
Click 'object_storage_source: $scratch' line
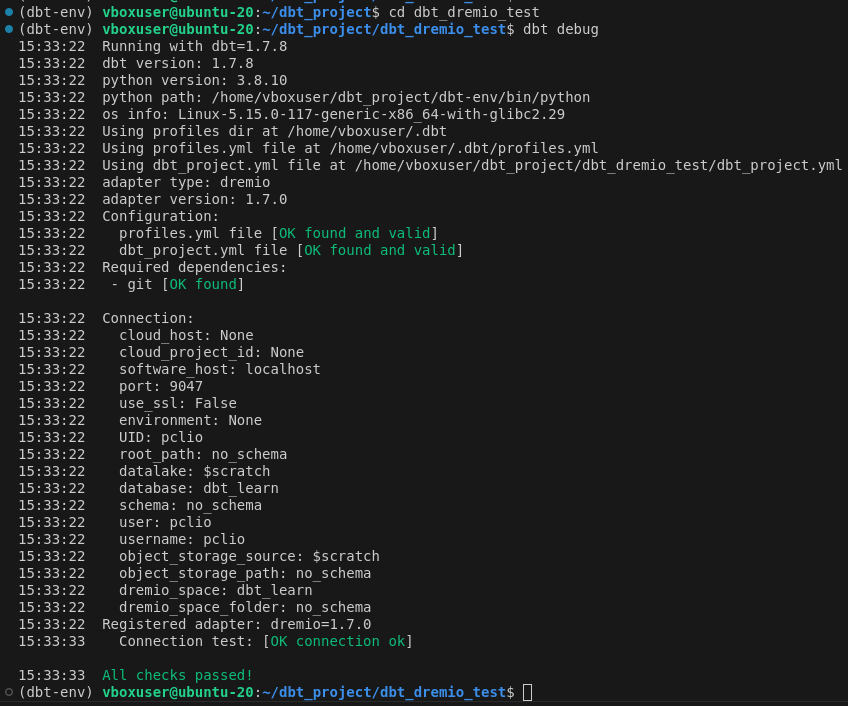249,557
